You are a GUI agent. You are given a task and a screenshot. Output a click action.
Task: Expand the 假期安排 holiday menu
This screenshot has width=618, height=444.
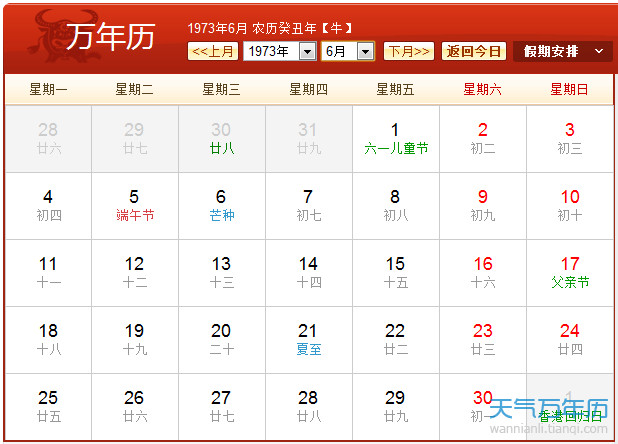[563, 51]
